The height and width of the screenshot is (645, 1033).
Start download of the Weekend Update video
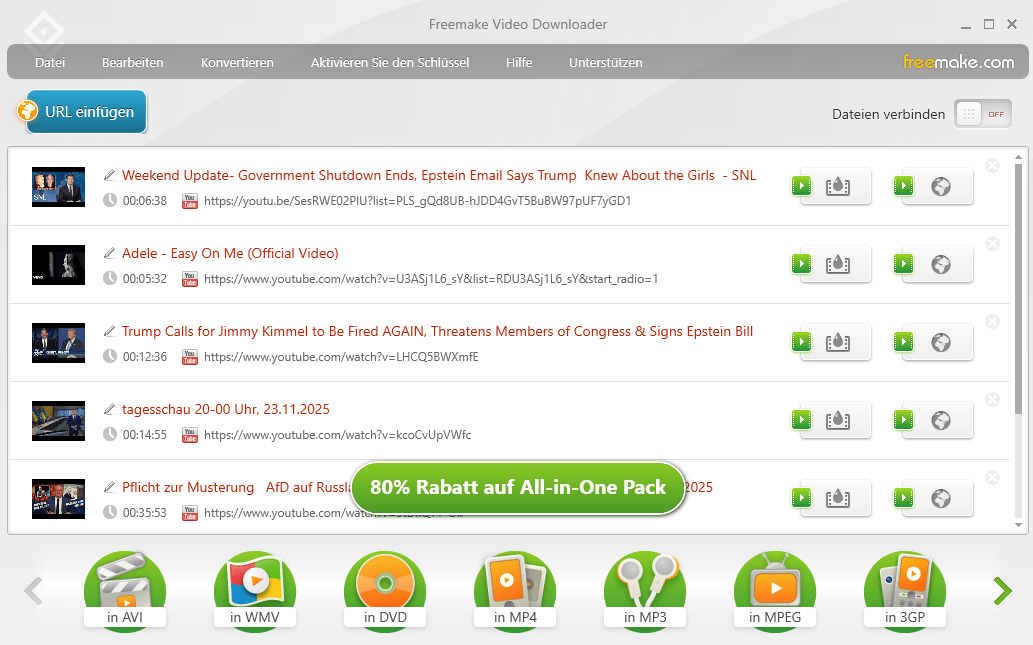(x=801, y=186)
